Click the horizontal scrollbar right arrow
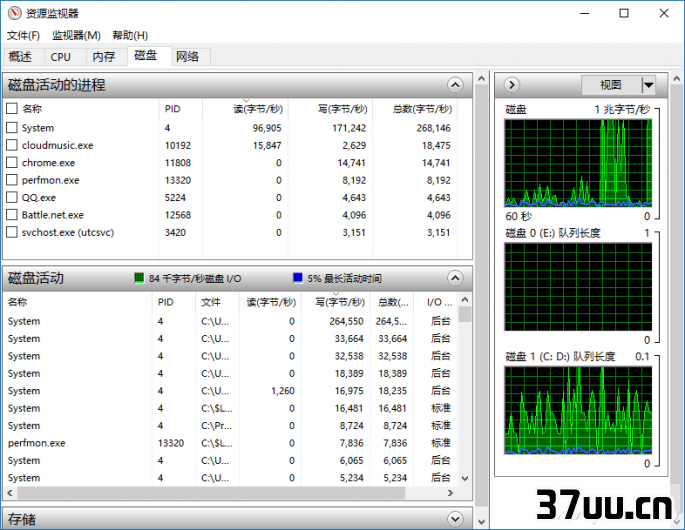The width and height of the screenshot is (685, 530). point(450,493)
